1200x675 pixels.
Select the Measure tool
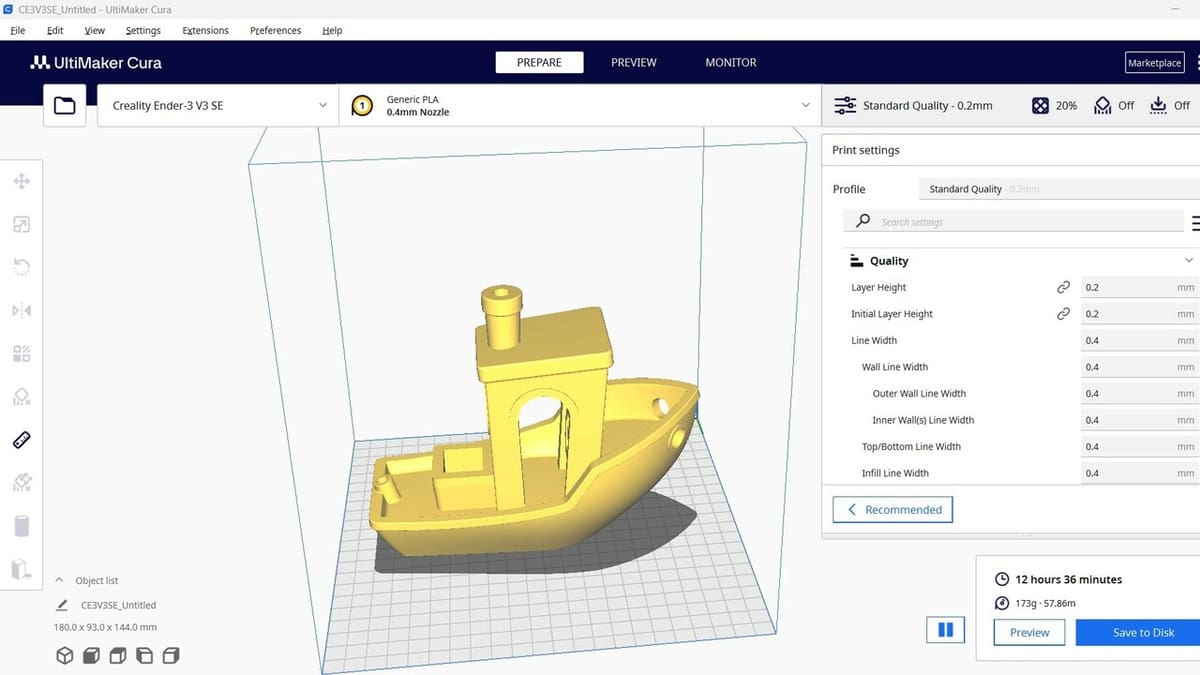coord(21,439)
